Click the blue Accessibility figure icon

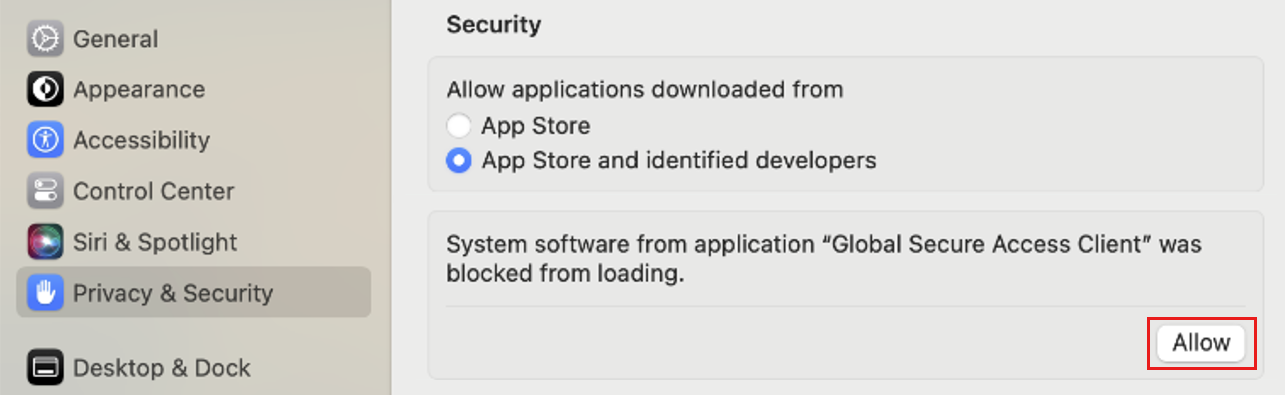[x=45, y=140]
